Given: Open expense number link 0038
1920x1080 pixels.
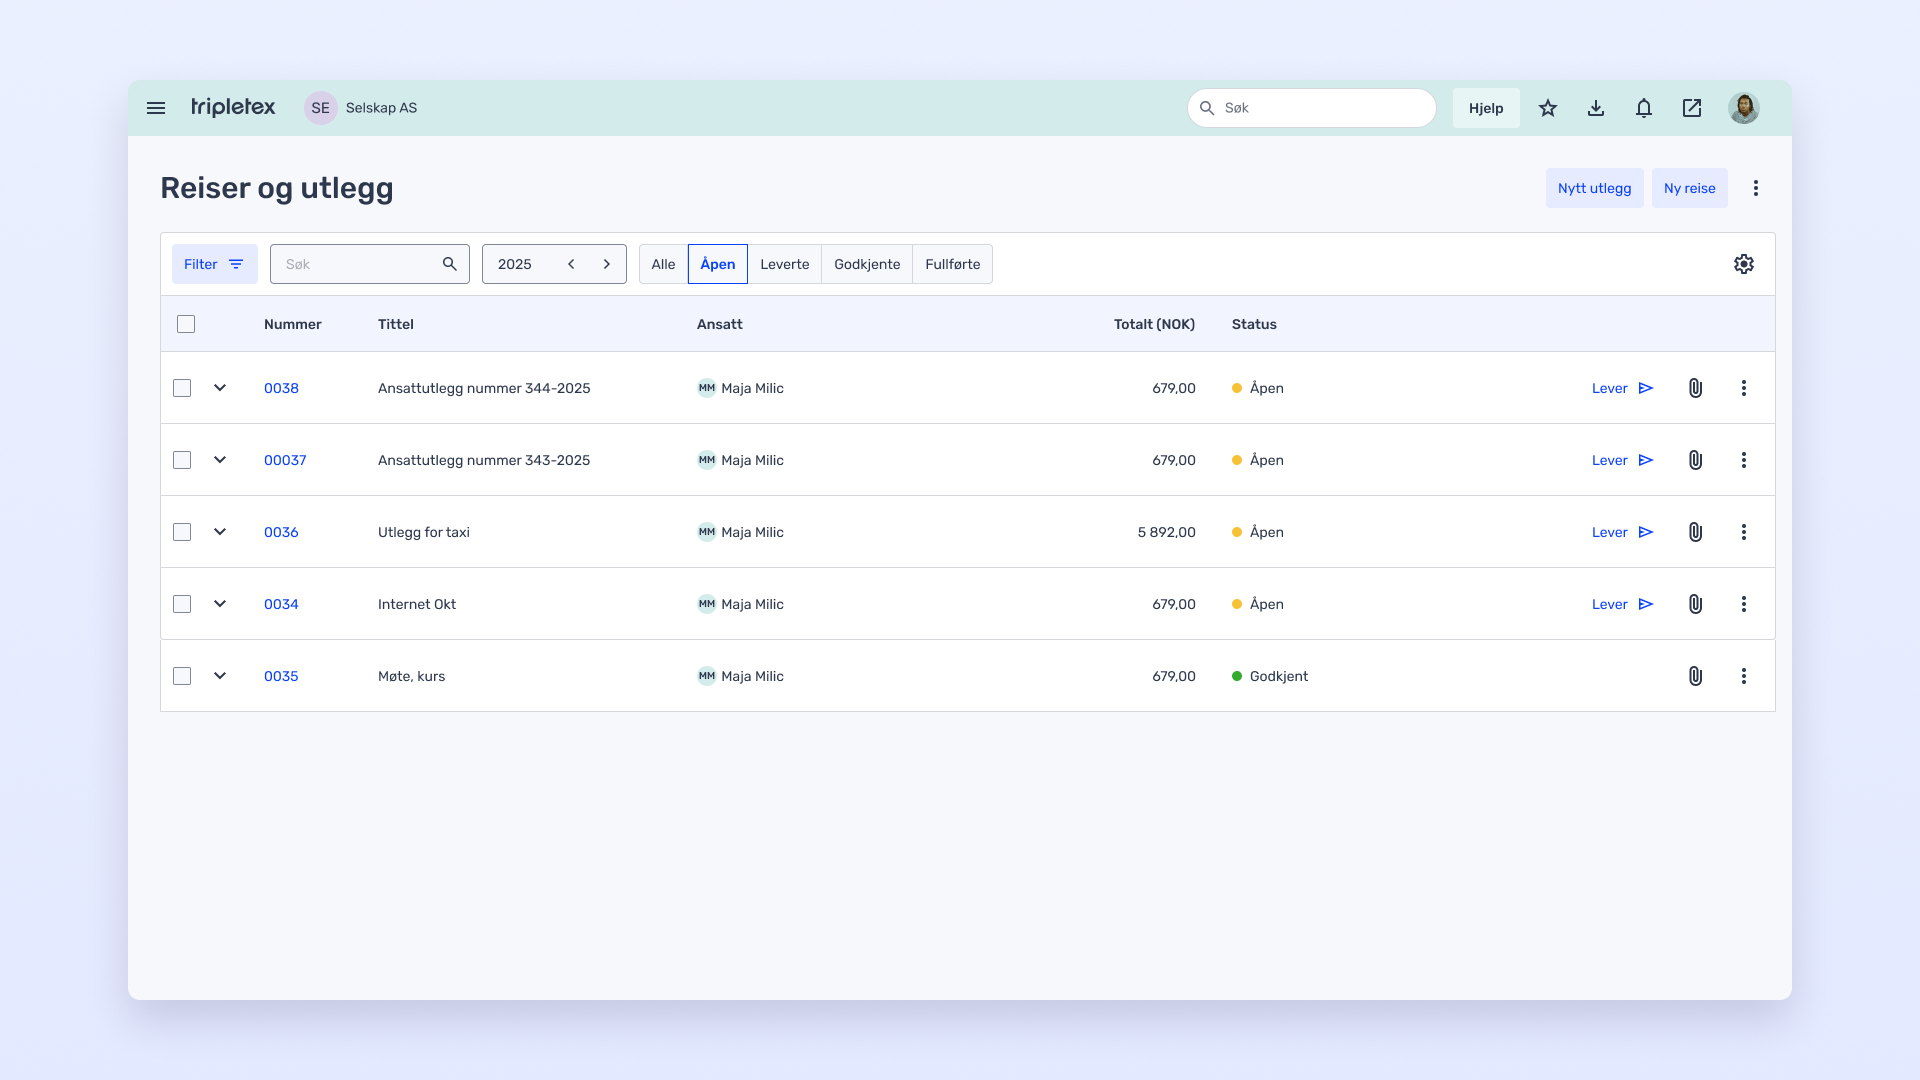Looking at the screenshot, I should click(281, 388).
